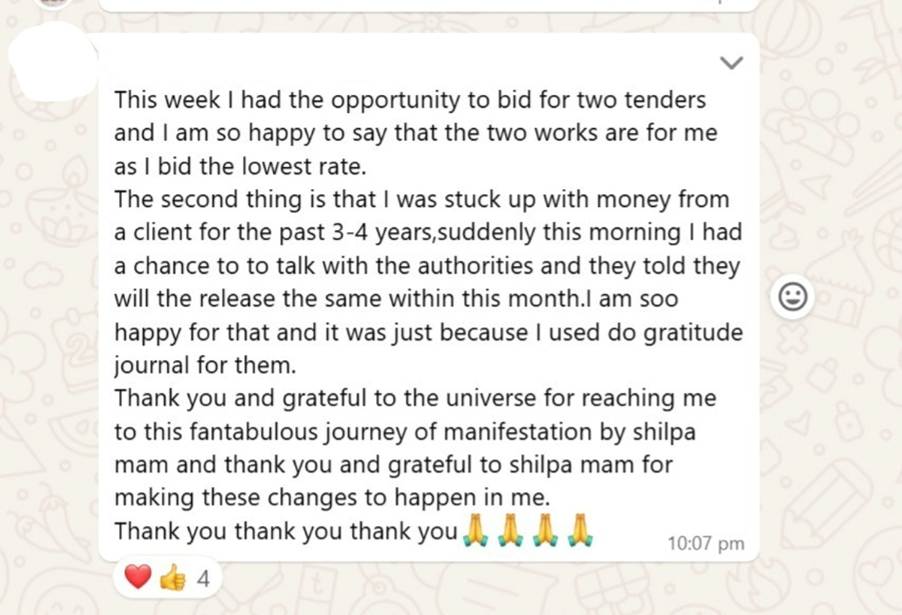This screenshot has height=615, width=902.
Task: Click the line starting "This week I had"
Action: pyautogui.click(x=409, y=100)
